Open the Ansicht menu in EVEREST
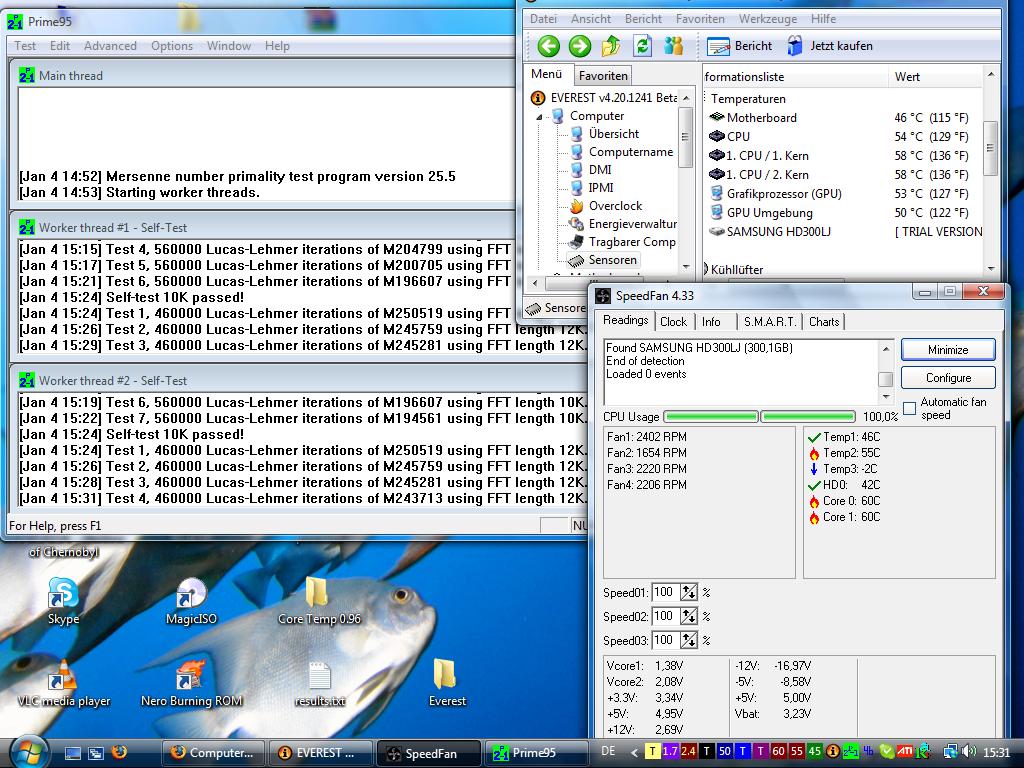This screenshot has width=1024, height=768. pyautogui.click(x=591, y=19)
